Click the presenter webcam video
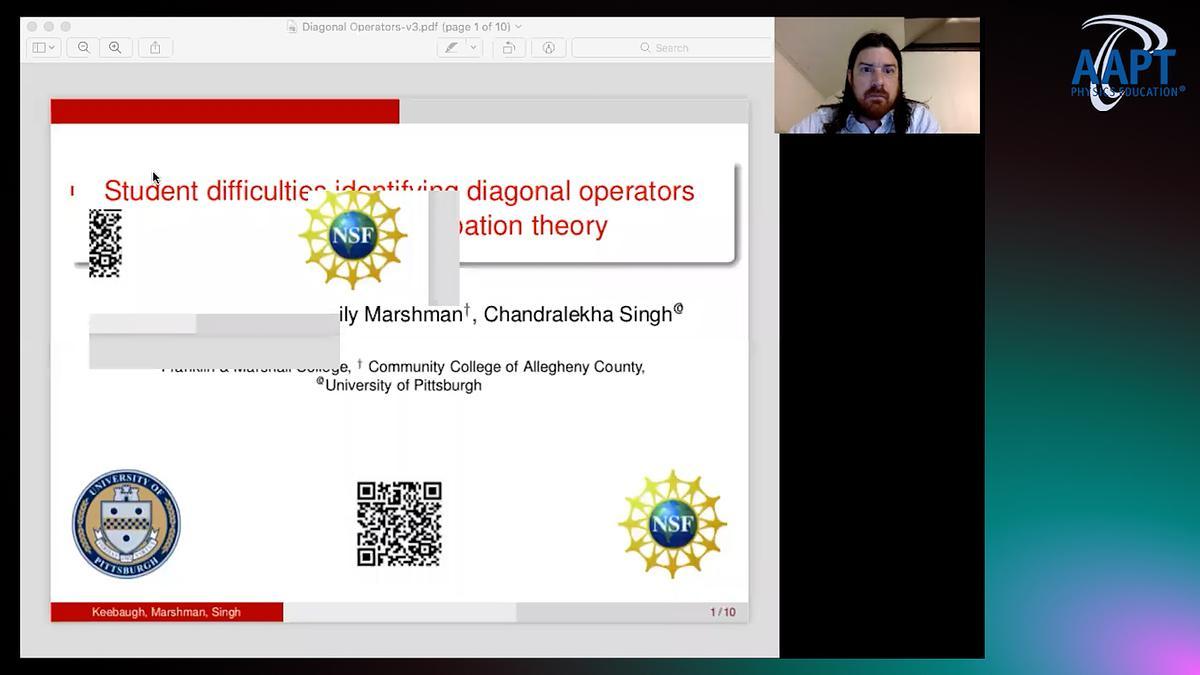The height and width of the screenshot is (675, 1200). 877,76
